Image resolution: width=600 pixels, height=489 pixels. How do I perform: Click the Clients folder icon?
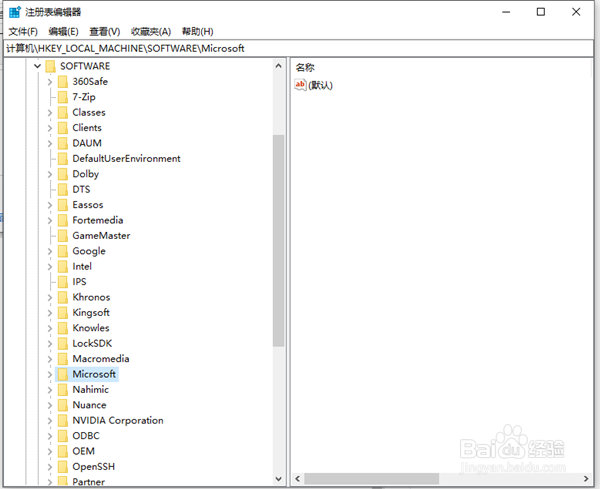[x=63, y=128]
